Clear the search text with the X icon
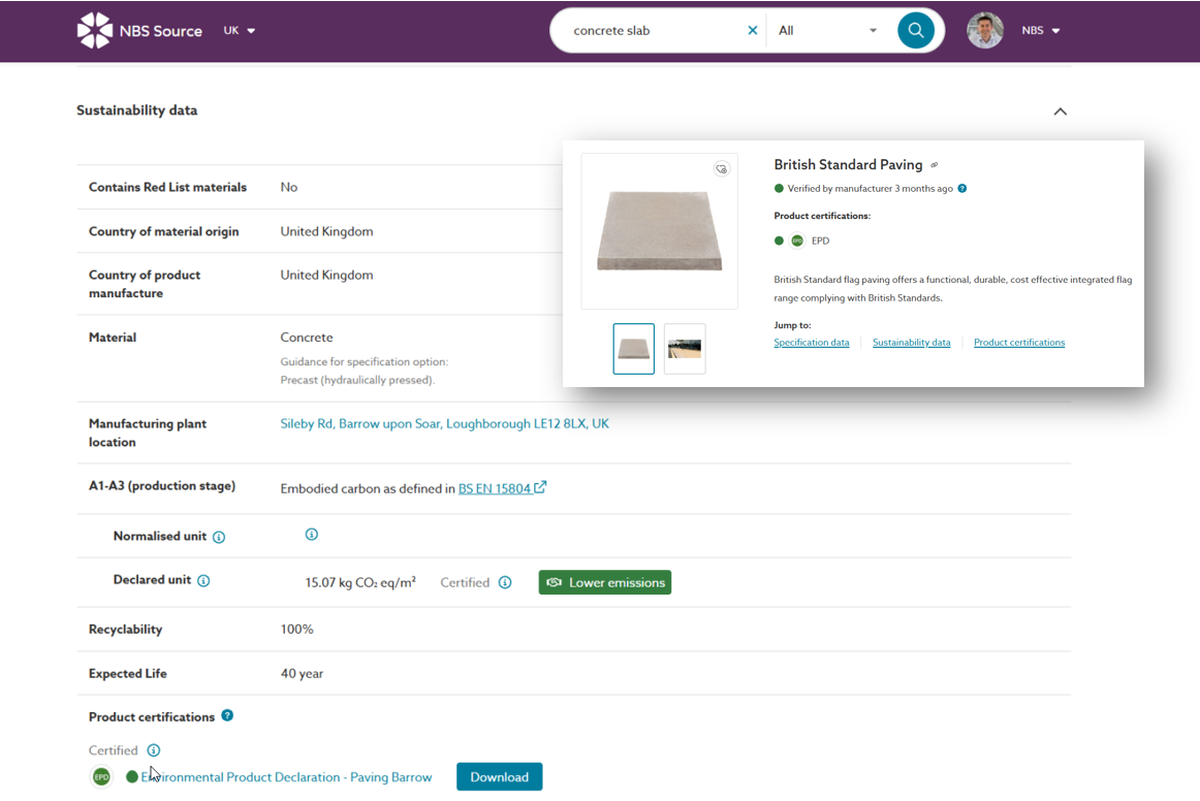Image resolution: width=1200 pixels, height=801 pixels. (x=753, y=31)
